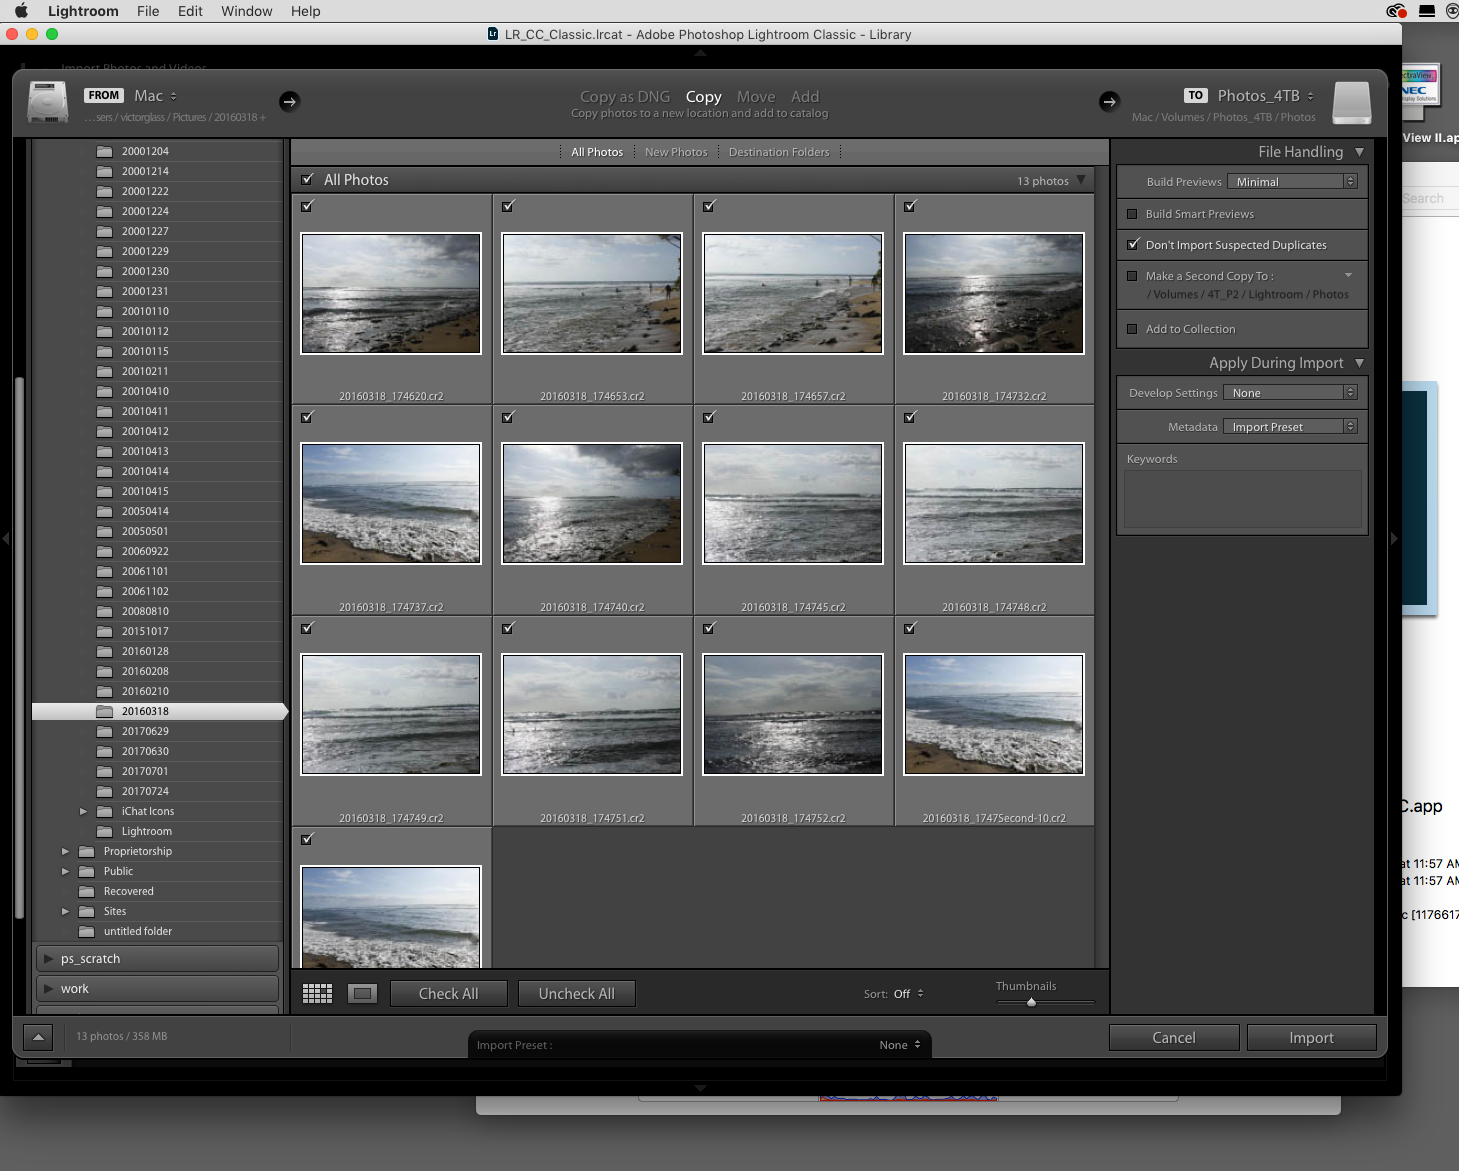
Task: Open Creative Cloud icon in menu bar
Action: (1396, 11)
